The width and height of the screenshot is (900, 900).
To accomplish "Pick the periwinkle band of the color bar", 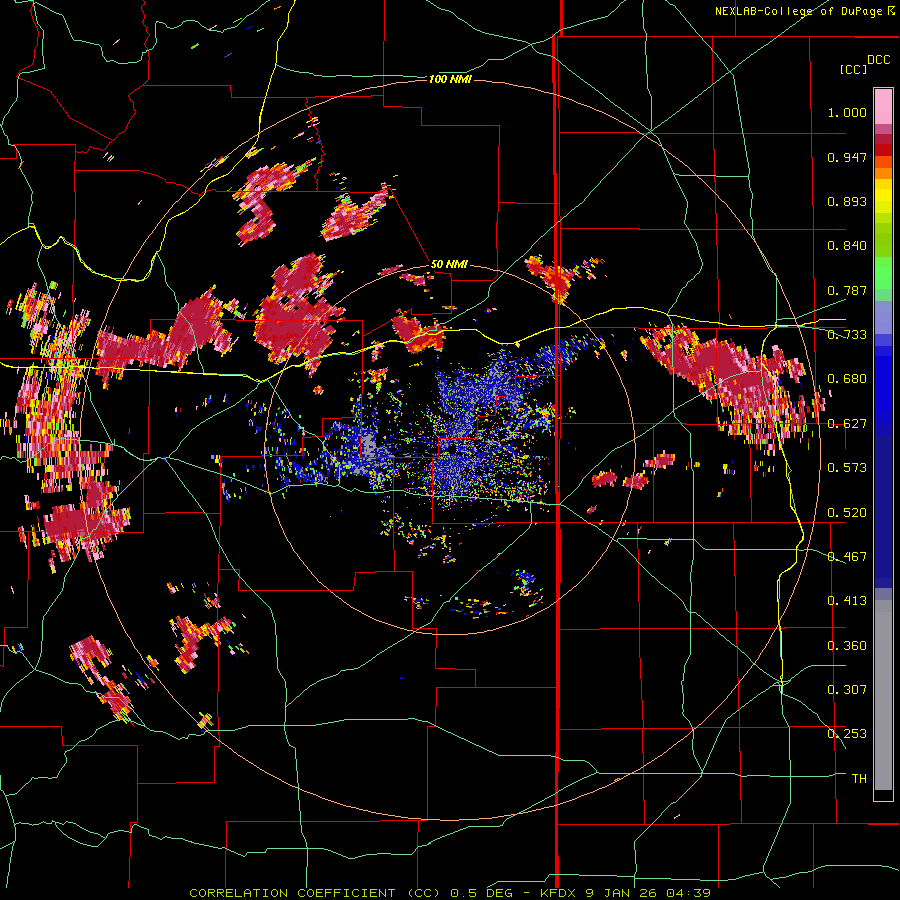I will pos(883,317).
